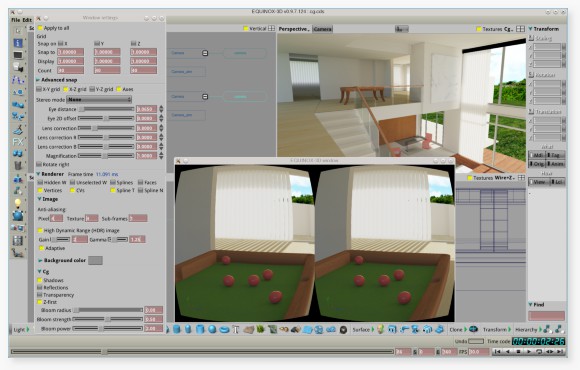The height and width of the screenshot is (370, 580).
Task: Click the curve path icon in left toolbar
Action: coord(18,80)
